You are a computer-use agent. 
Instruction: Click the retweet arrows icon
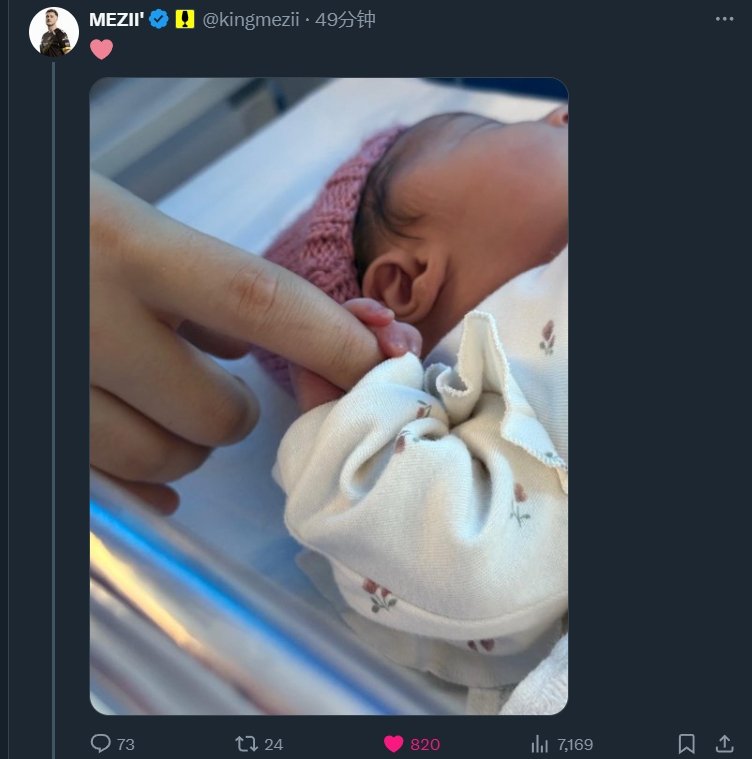246,744
